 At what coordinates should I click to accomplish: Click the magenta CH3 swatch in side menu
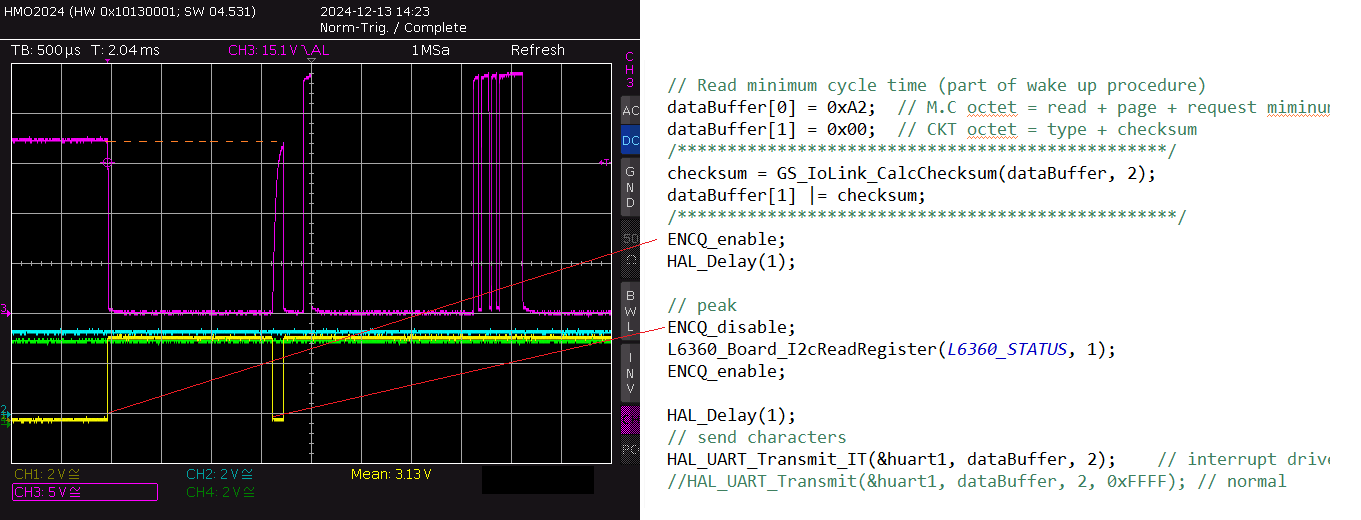click(629, 419)
